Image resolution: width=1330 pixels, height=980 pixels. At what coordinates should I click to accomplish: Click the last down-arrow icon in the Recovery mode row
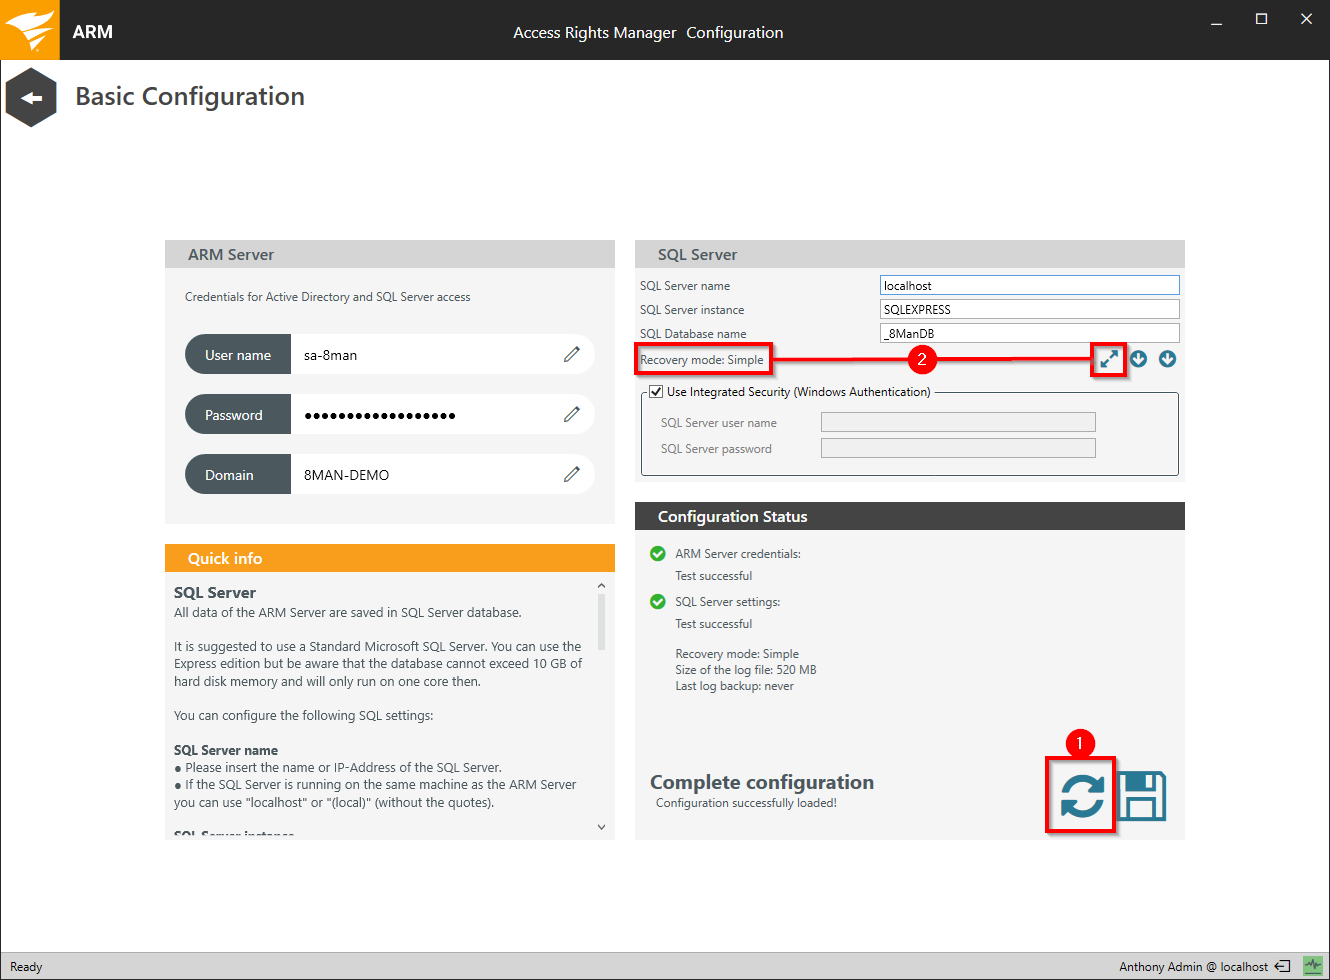point(1167,359)
